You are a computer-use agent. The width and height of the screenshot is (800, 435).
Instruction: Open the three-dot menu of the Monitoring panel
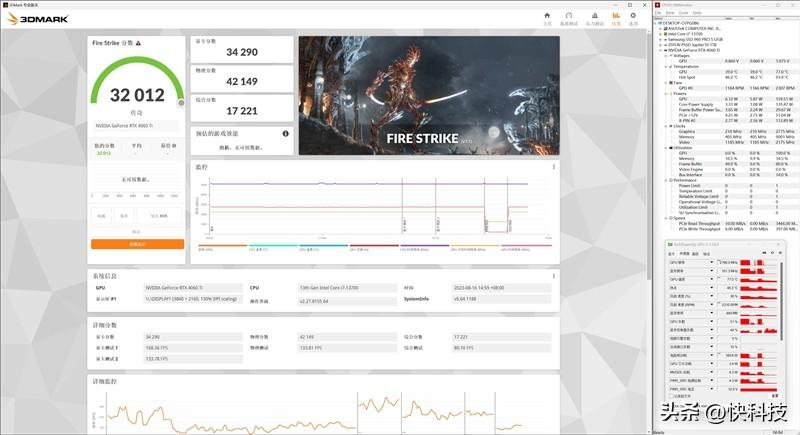coord(554,167)
